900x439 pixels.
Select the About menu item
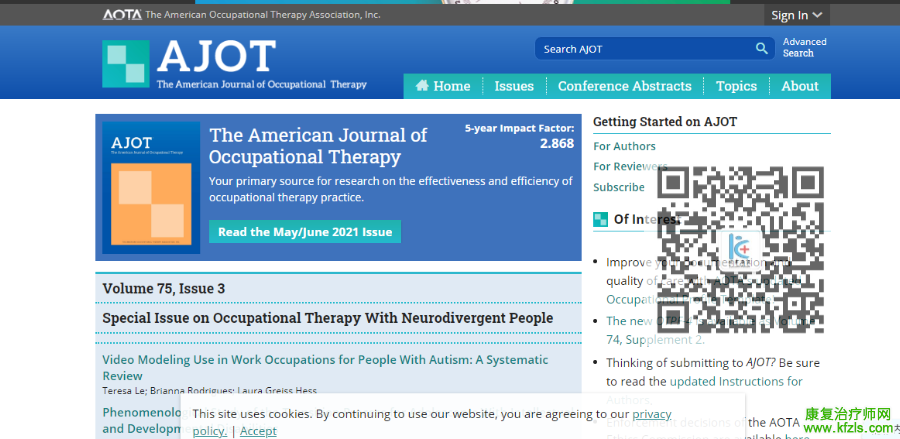point(800,86)
